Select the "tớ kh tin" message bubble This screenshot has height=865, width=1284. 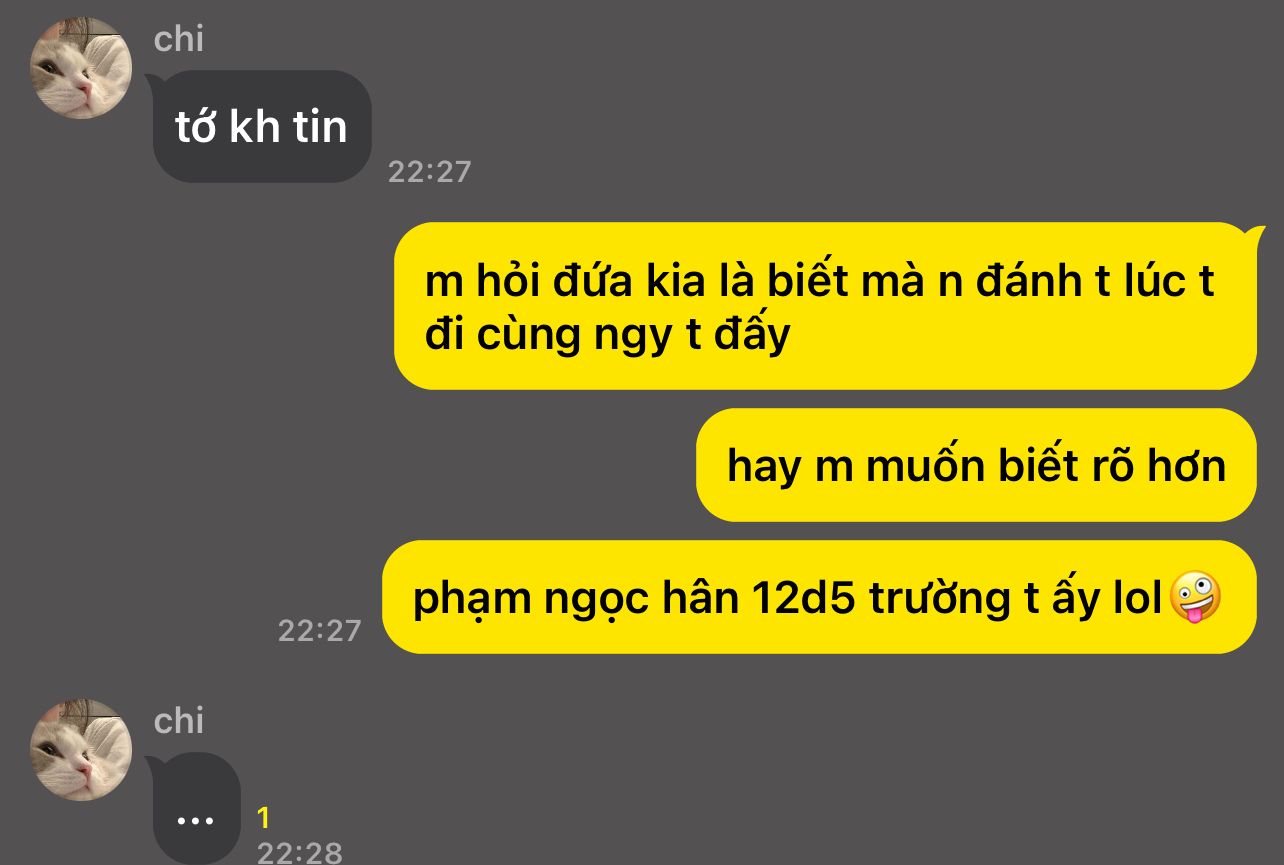pos(261,127)
